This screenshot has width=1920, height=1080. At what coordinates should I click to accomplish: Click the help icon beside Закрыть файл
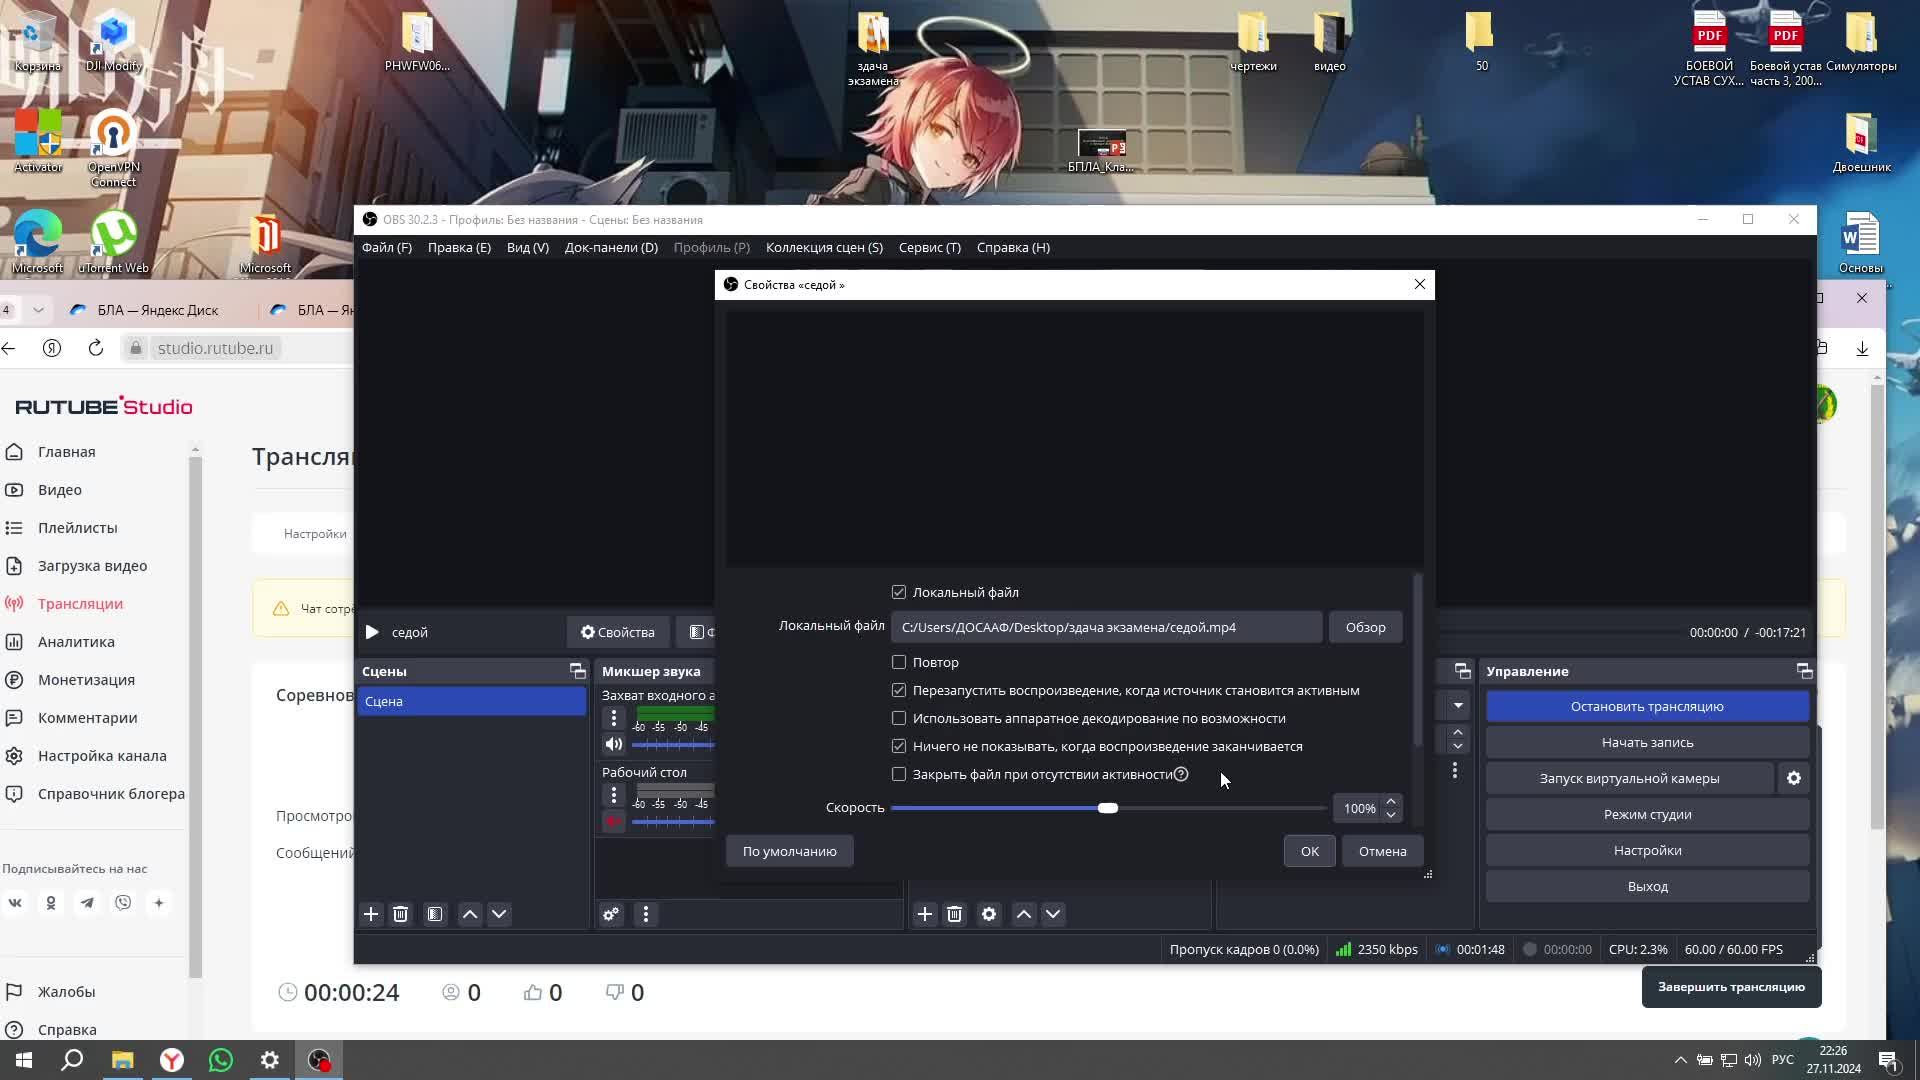coord(1181,774)
